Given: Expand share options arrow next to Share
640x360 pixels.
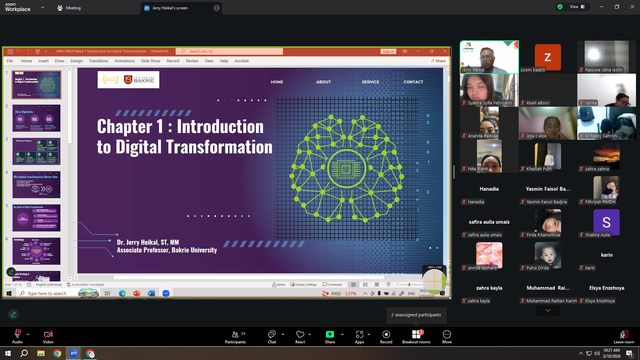Looking at the screenshot, I should pos(342,334).
